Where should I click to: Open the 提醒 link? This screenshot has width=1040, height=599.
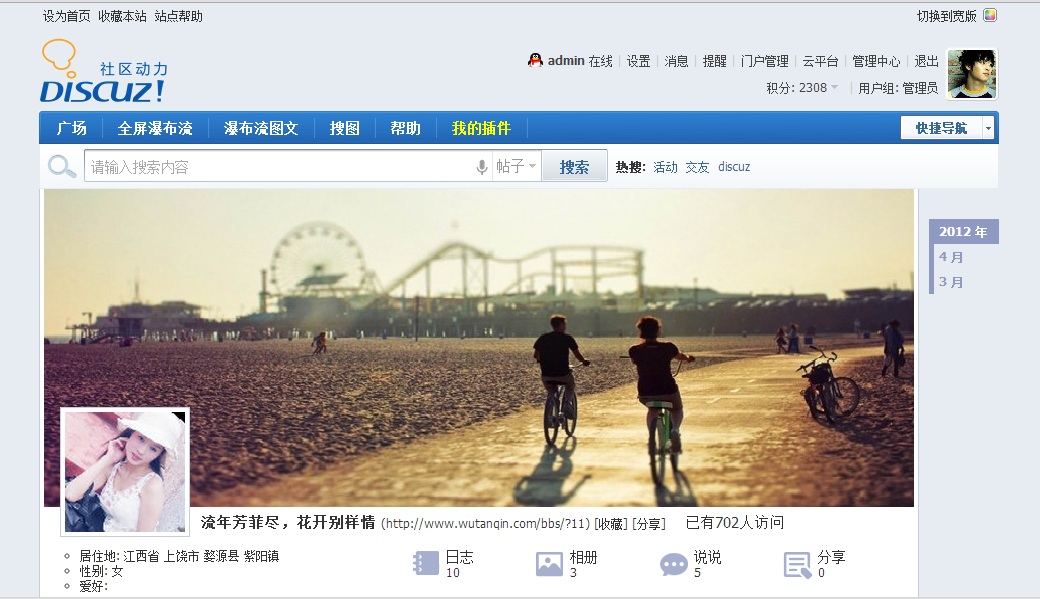click(714, 61)
